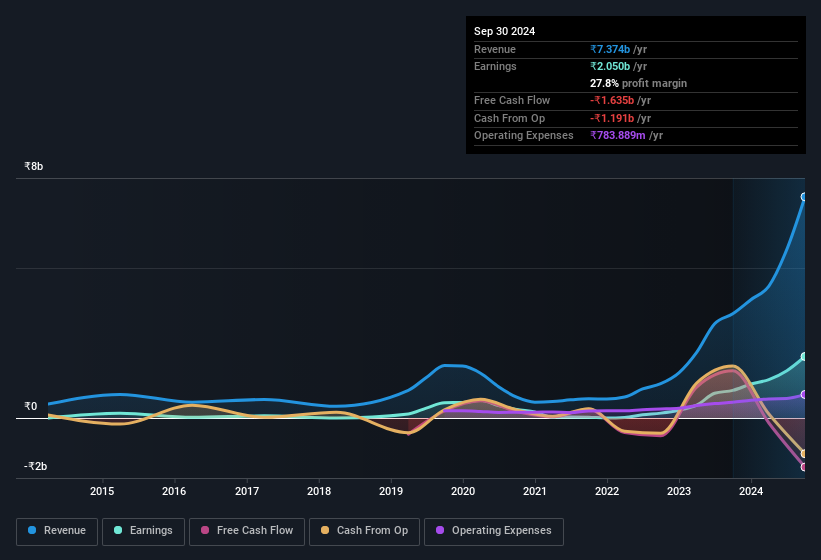Click the 2024 label on the x-axis
The height and width of the screenshot is (560, 821).
coord(751,491)
